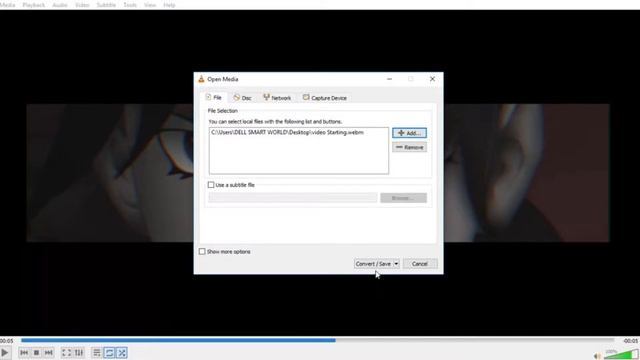Seek within the playback progress bar

(x=318, y=340)
